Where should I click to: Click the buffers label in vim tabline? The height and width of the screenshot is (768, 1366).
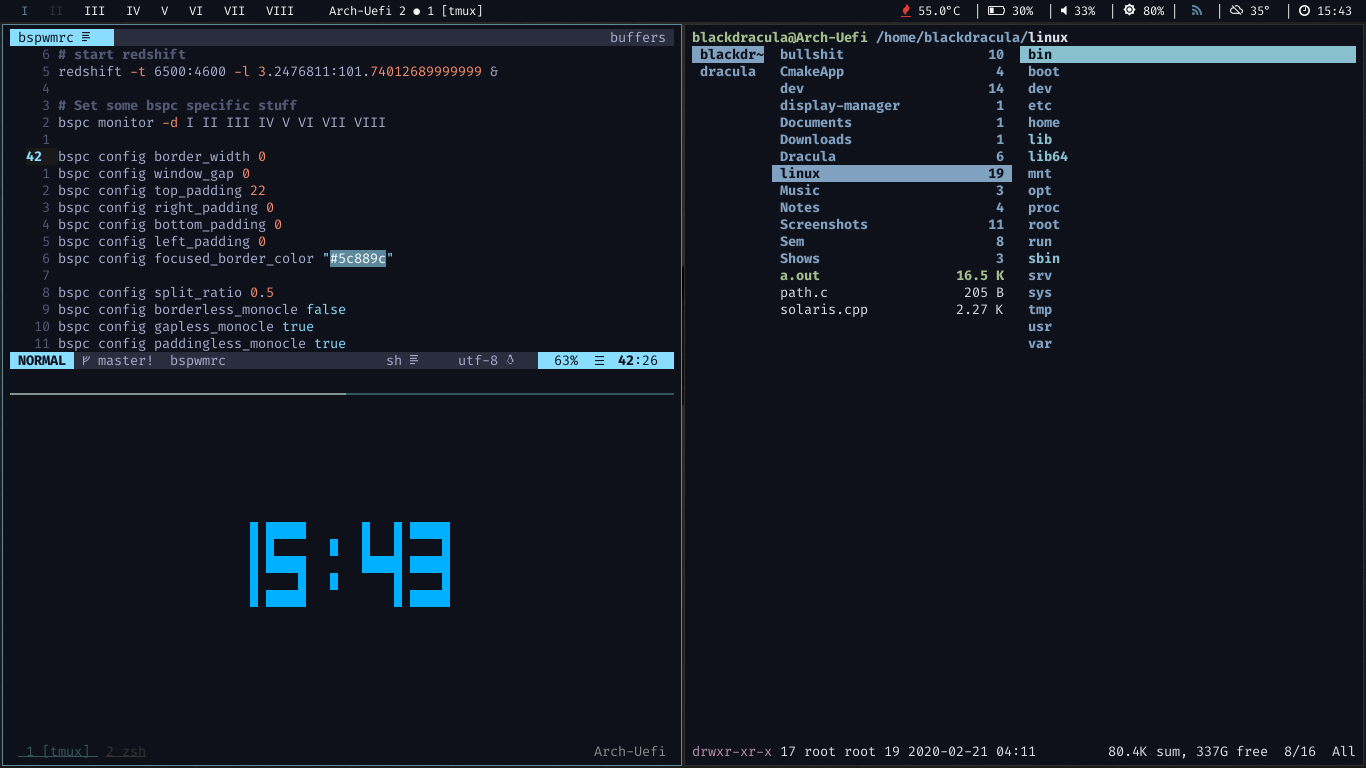(x=638, y=37)
